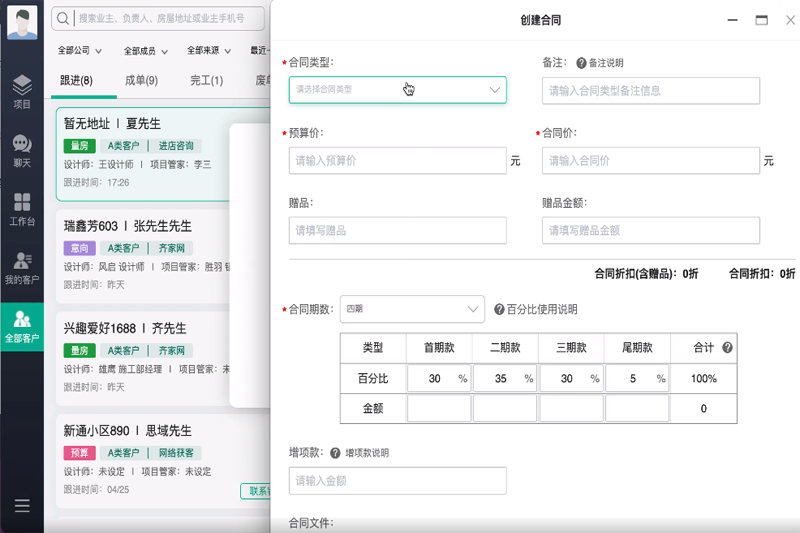Click the search magnifier icon
Image resolution: width=800 pixels, height=533 pixels.
[63, 18]
